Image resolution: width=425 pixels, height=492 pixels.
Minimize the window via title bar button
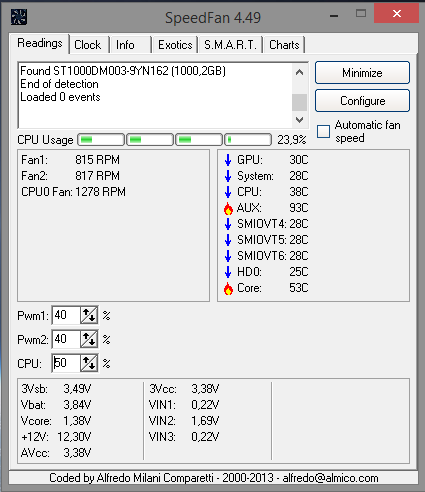[x=334, y=15]
